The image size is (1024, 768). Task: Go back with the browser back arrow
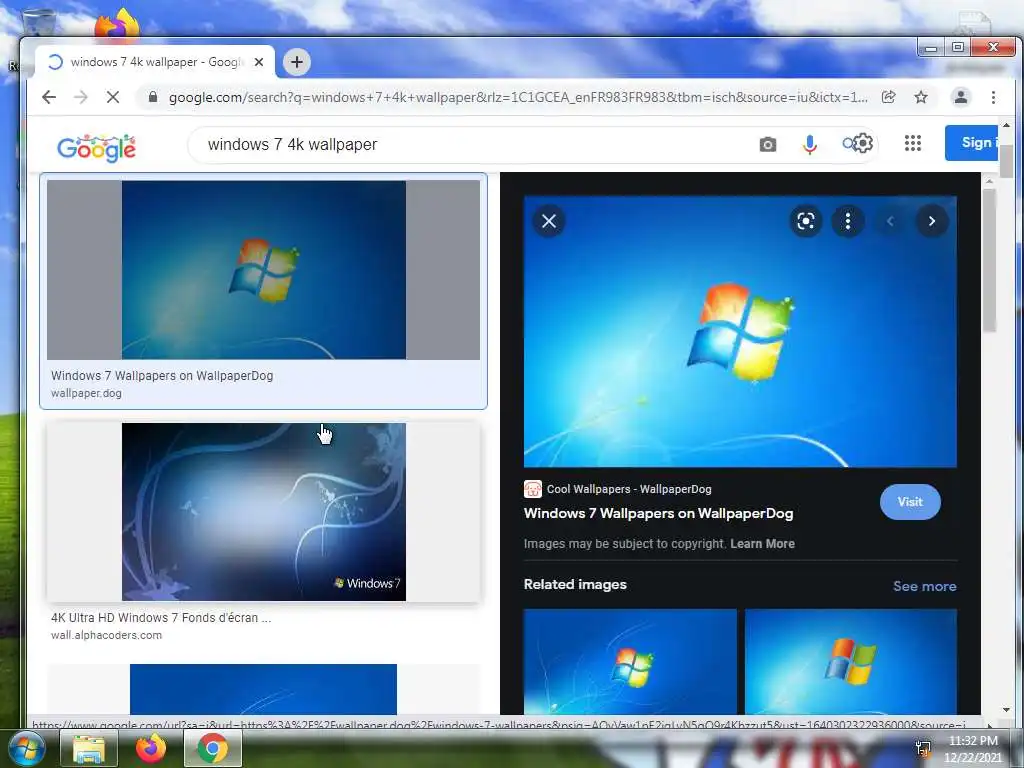pos(49,97)
